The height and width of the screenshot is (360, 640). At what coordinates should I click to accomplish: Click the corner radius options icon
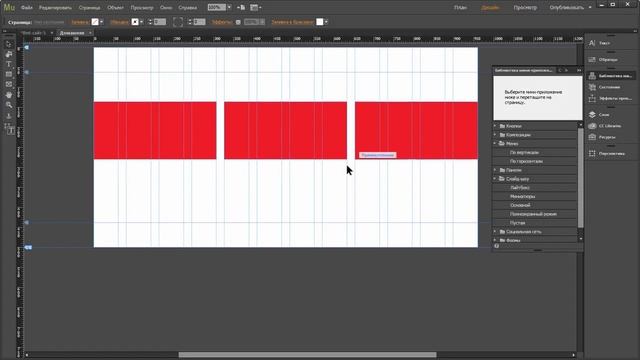(178, 22)
